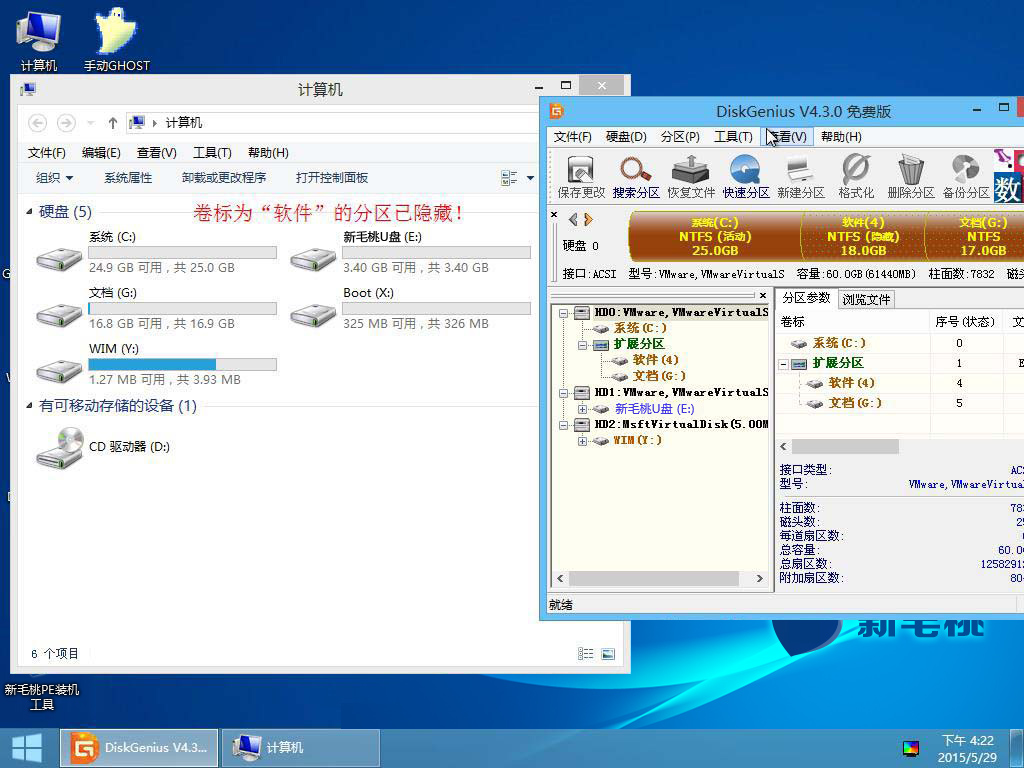The width and height of the screenshot is (1024, 768).
Task: Click the Back arrow in 计算机 window
Action: 38,123
